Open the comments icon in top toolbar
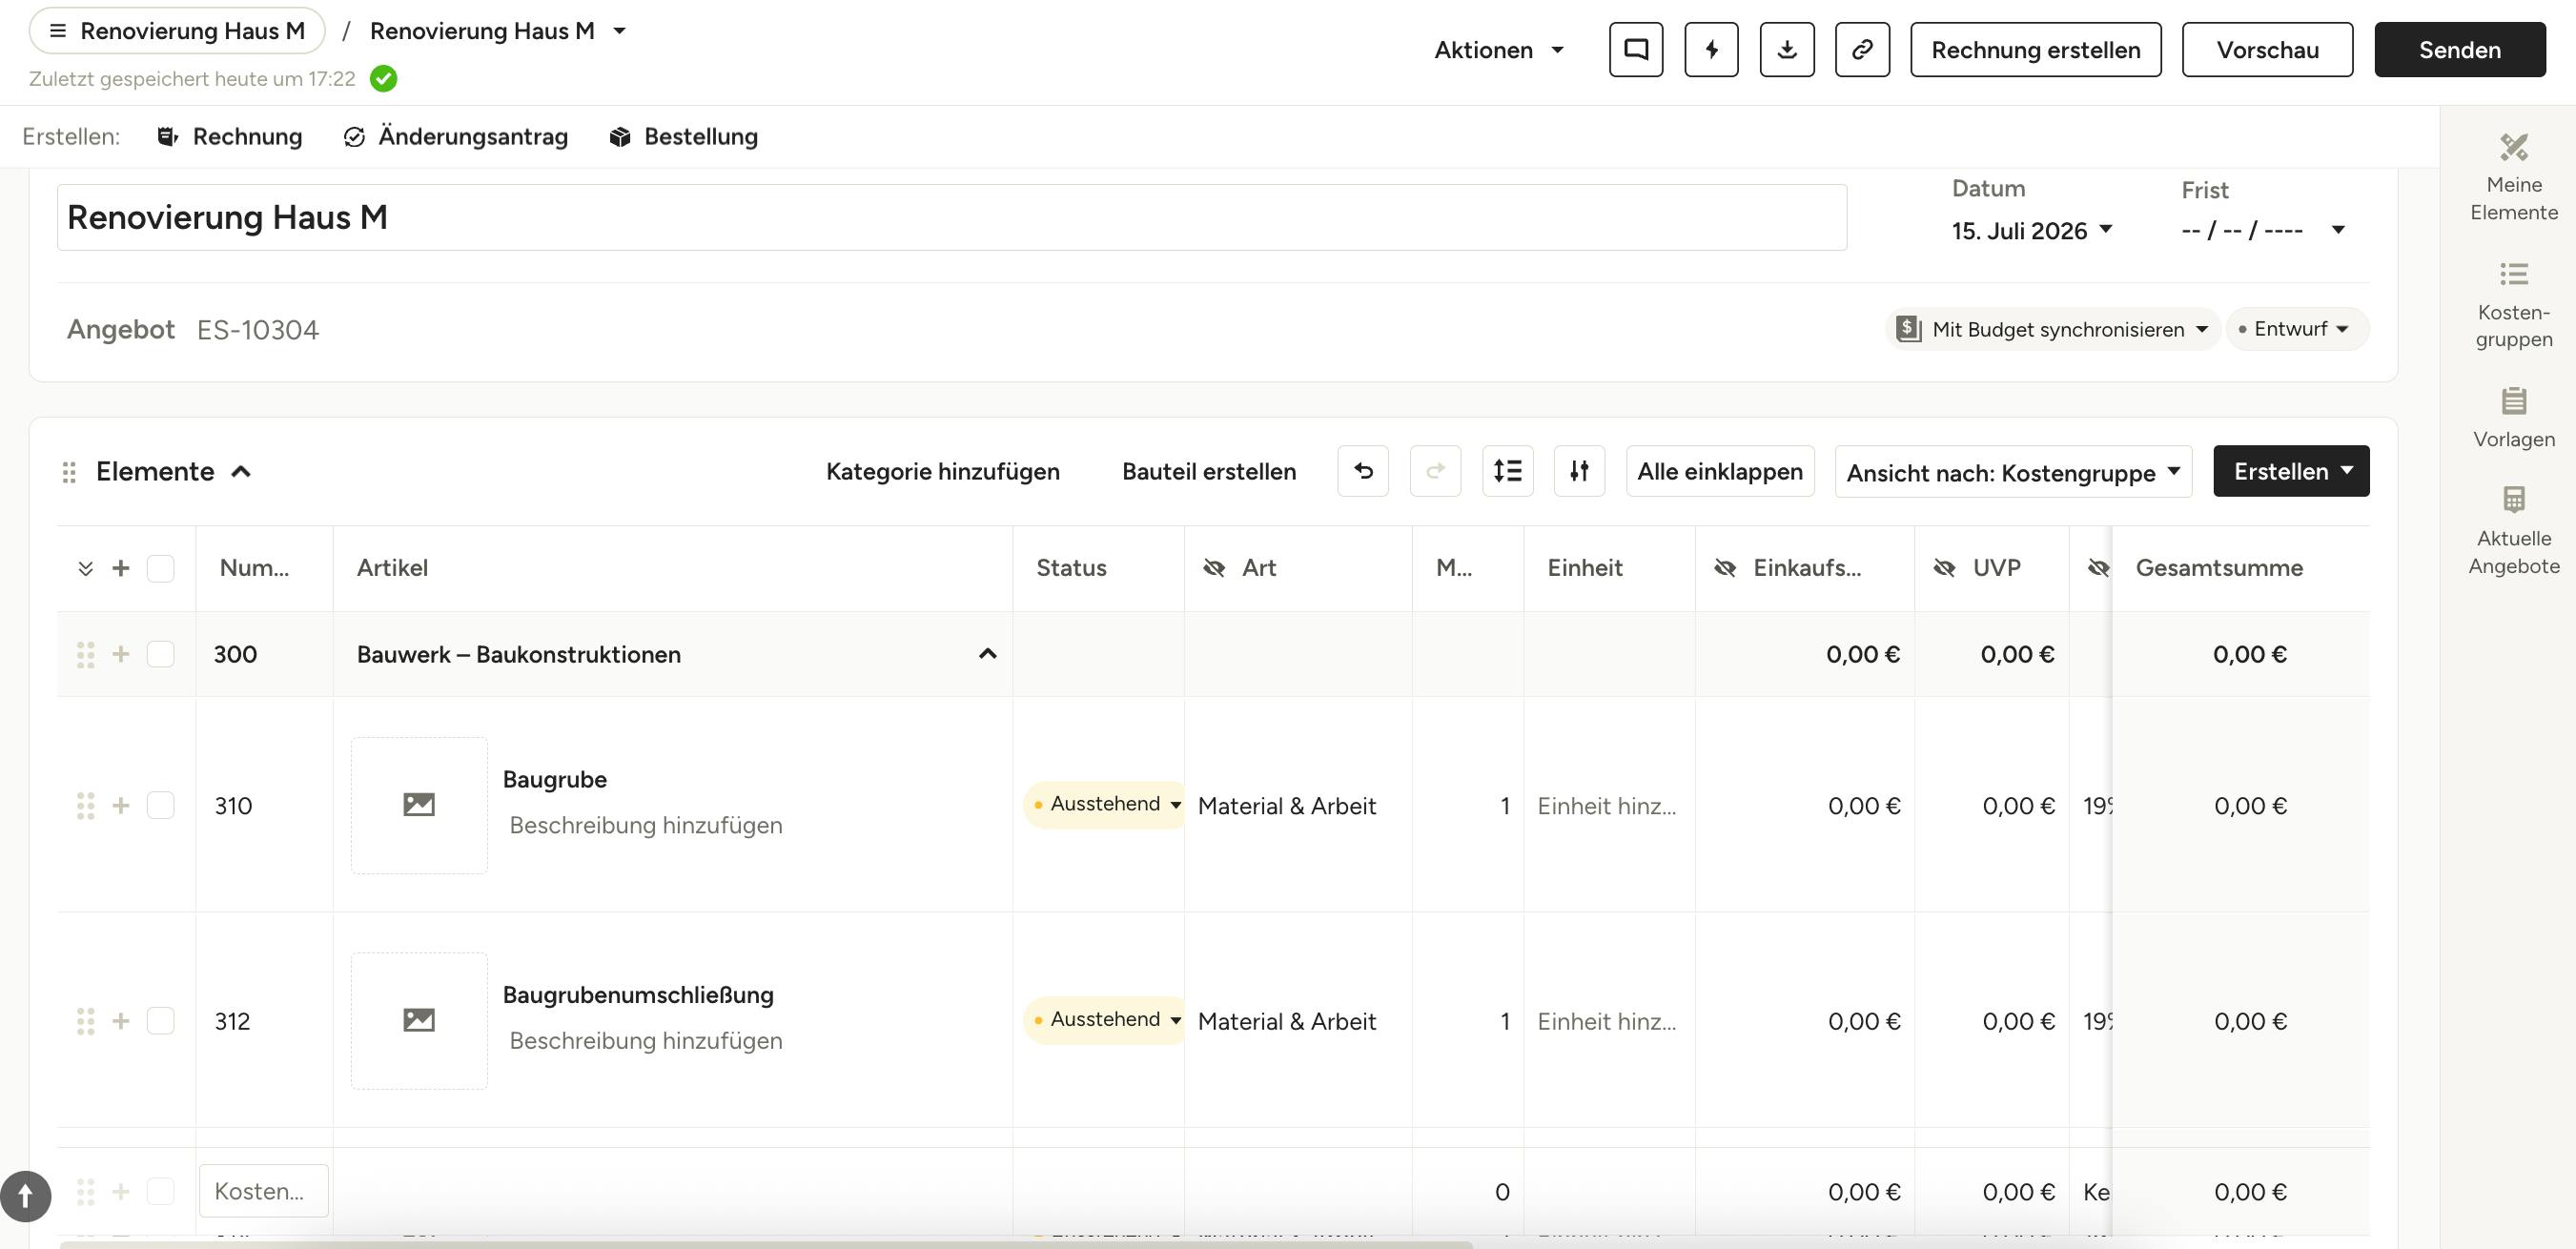This screenshot has width=2576, height=1249. 1635,50
